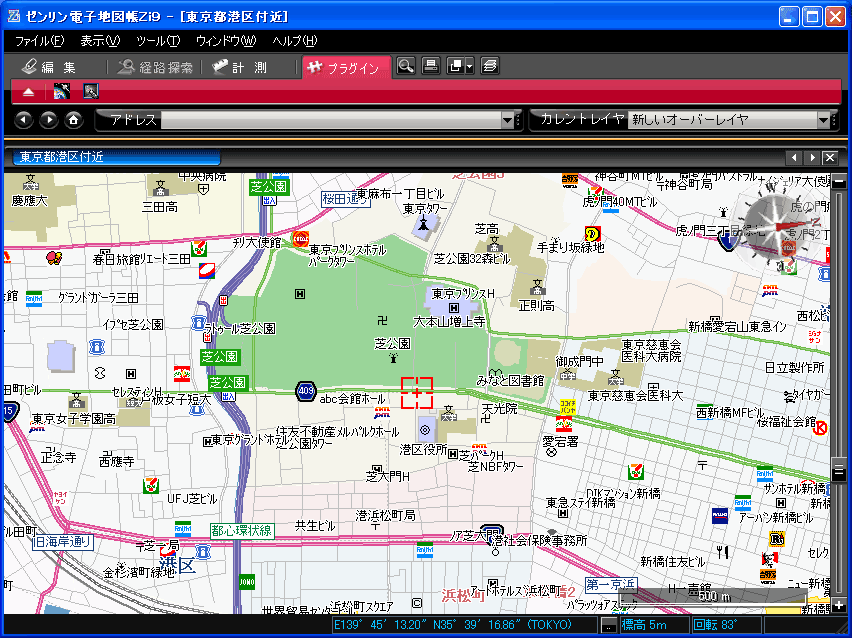
Task: Click the 港区役所 label
Action: [x=423, y=450]
